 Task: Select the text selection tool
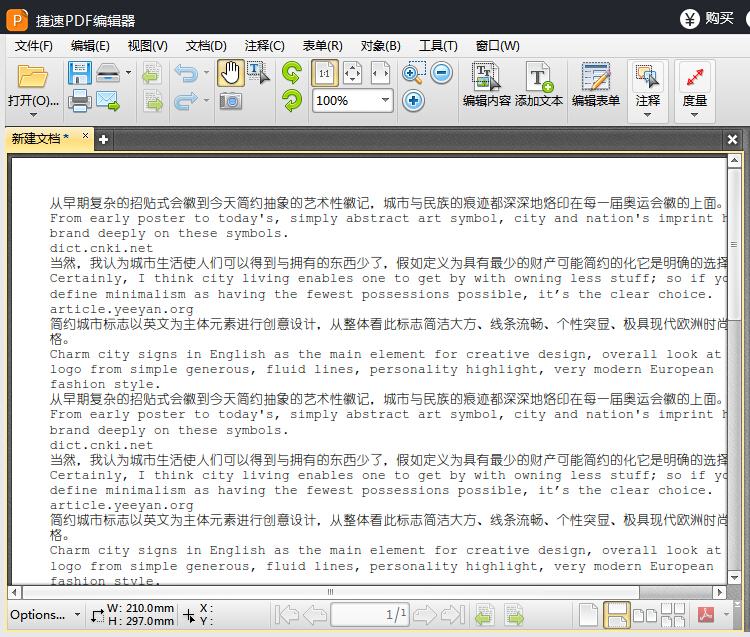click(x=258, y=73)
